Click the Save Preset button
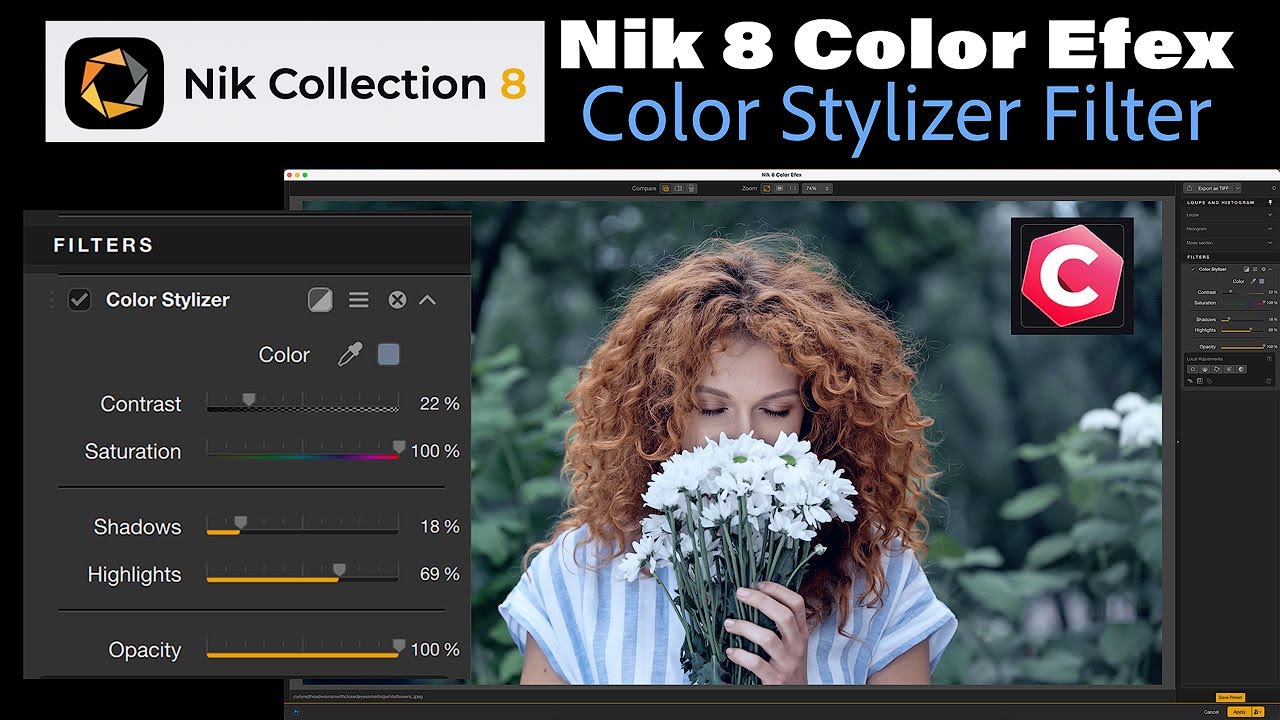Screen dimensions: 1280x720 1230,697
